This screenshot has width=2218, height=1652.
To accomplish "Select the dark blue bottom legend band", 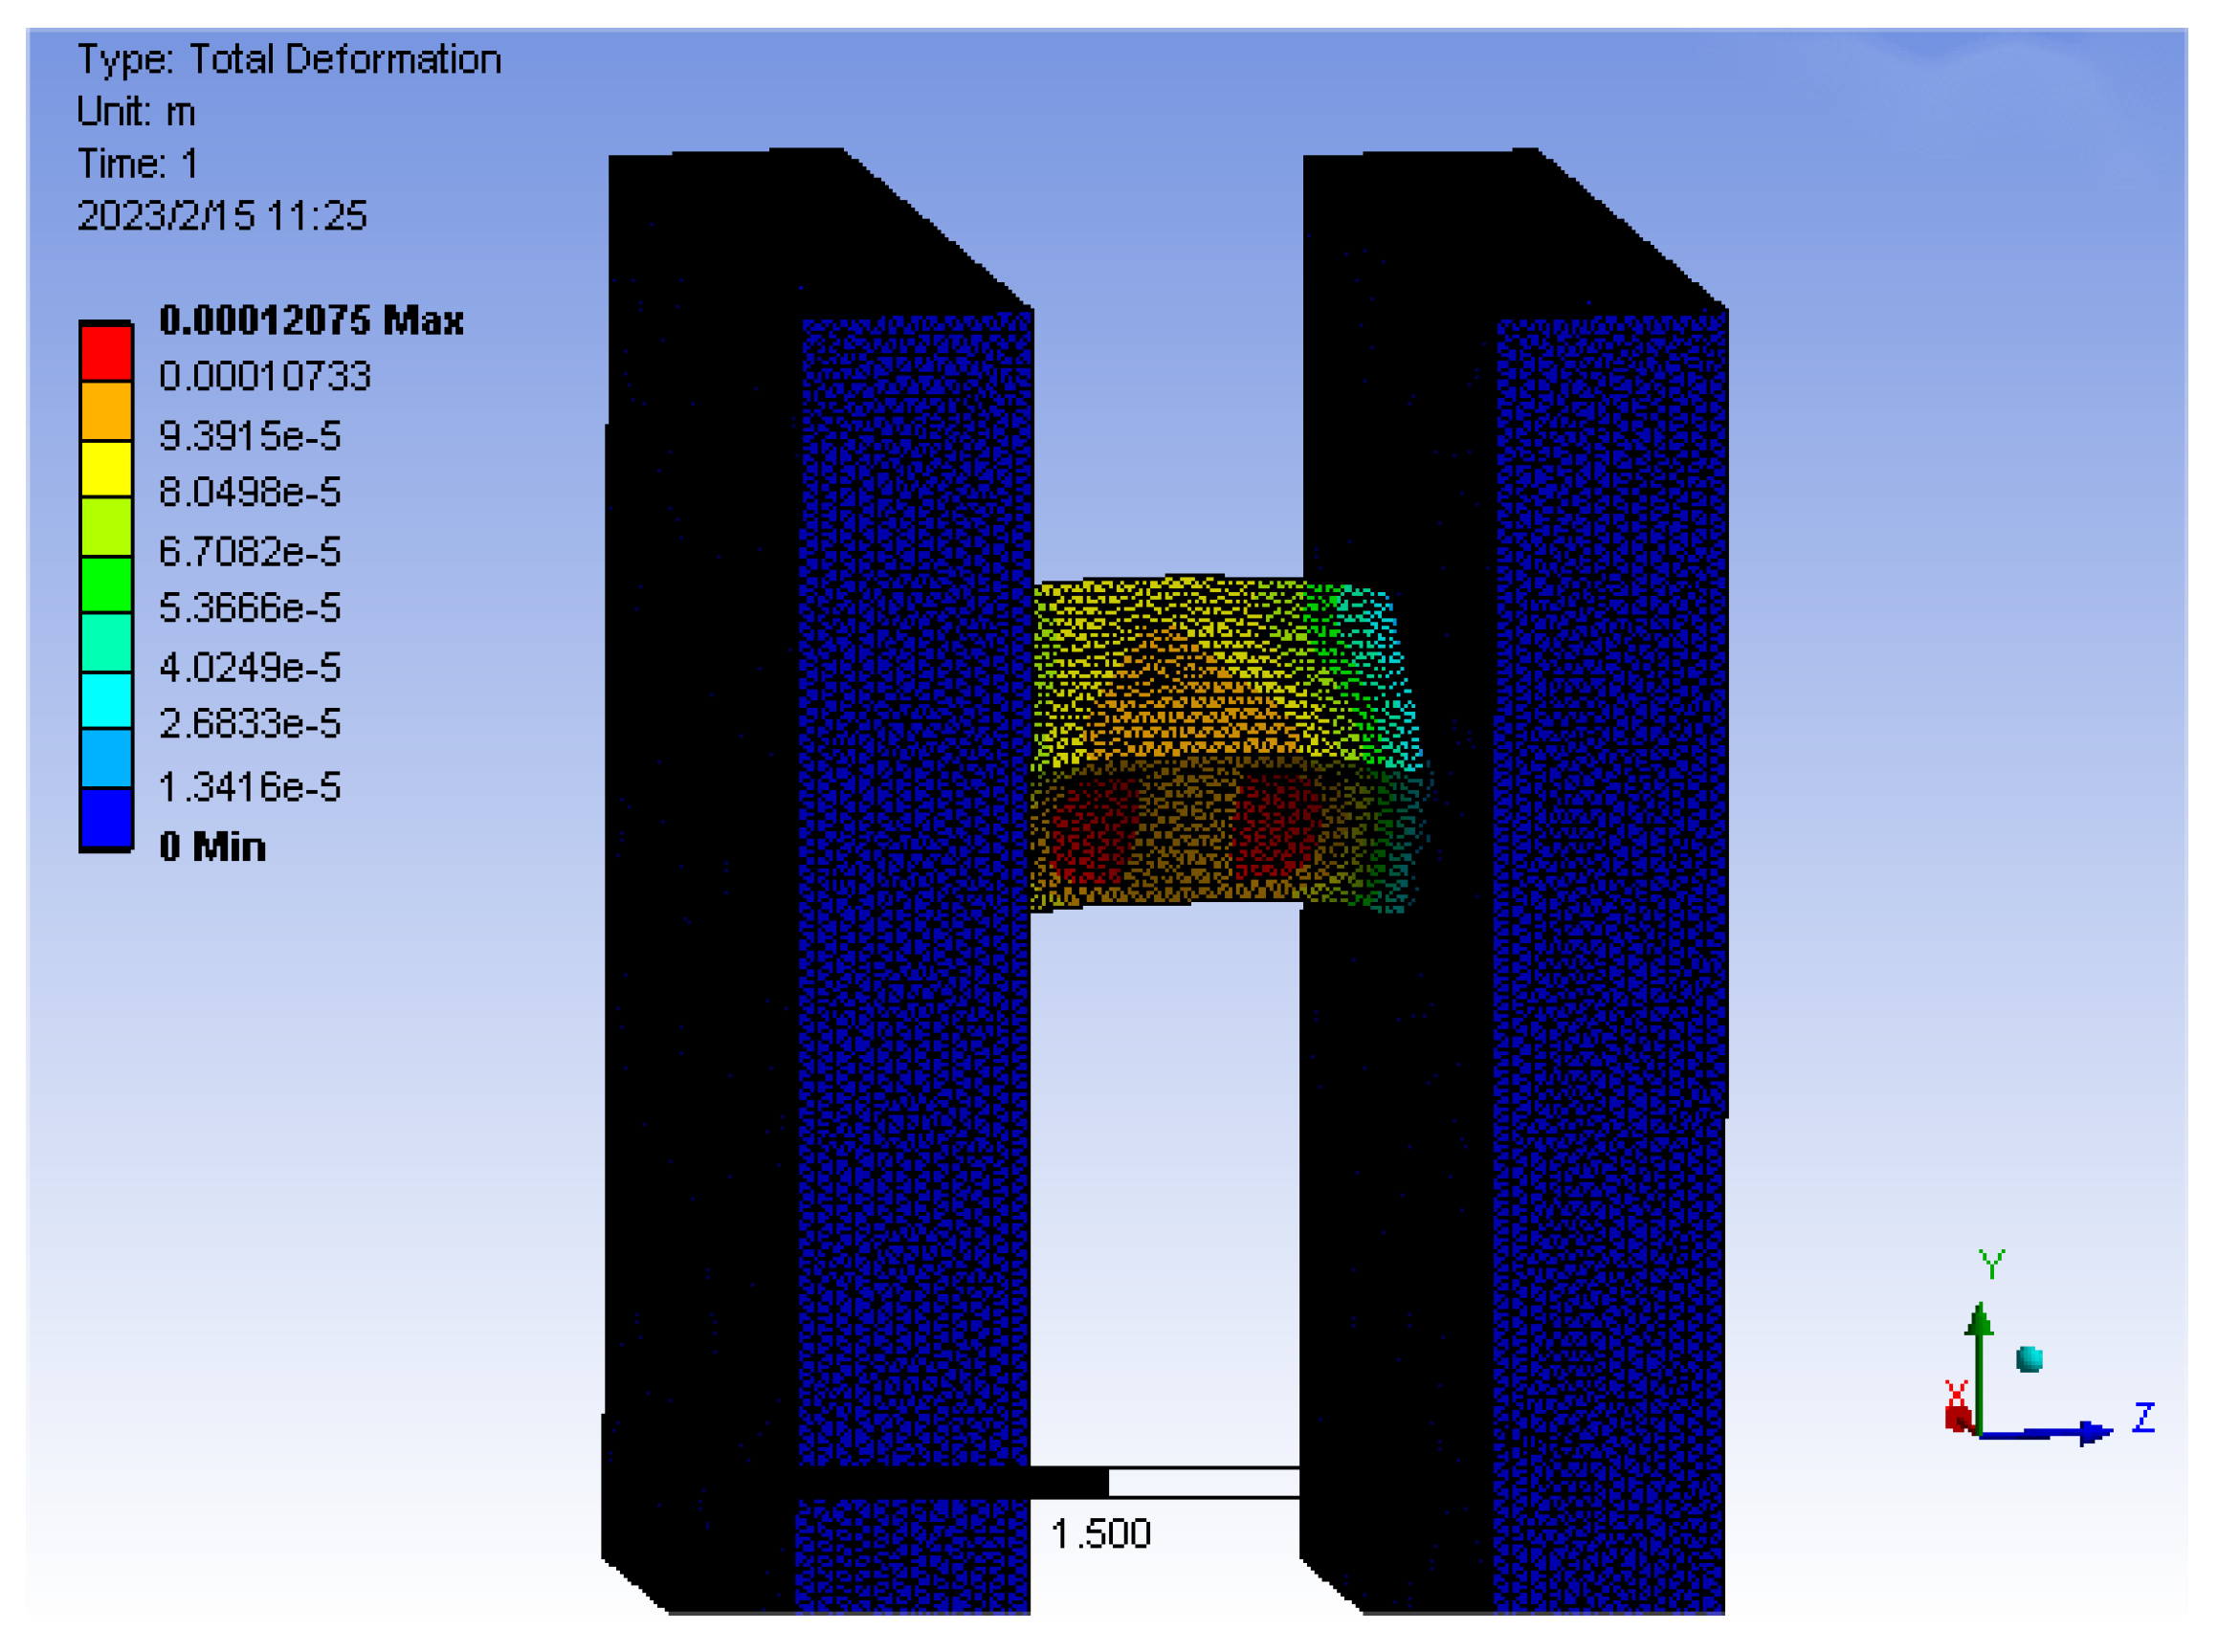I will (106, 818).
